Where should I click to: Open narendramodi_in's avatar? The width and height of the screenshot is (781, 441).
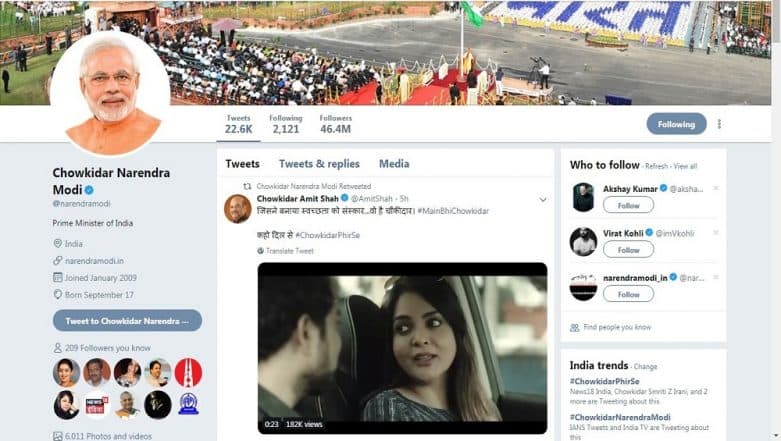[x=583, y=286]
